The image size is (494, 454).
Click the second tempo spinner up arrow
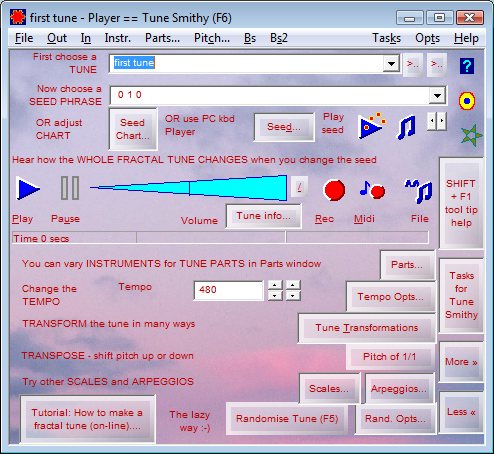293,285
